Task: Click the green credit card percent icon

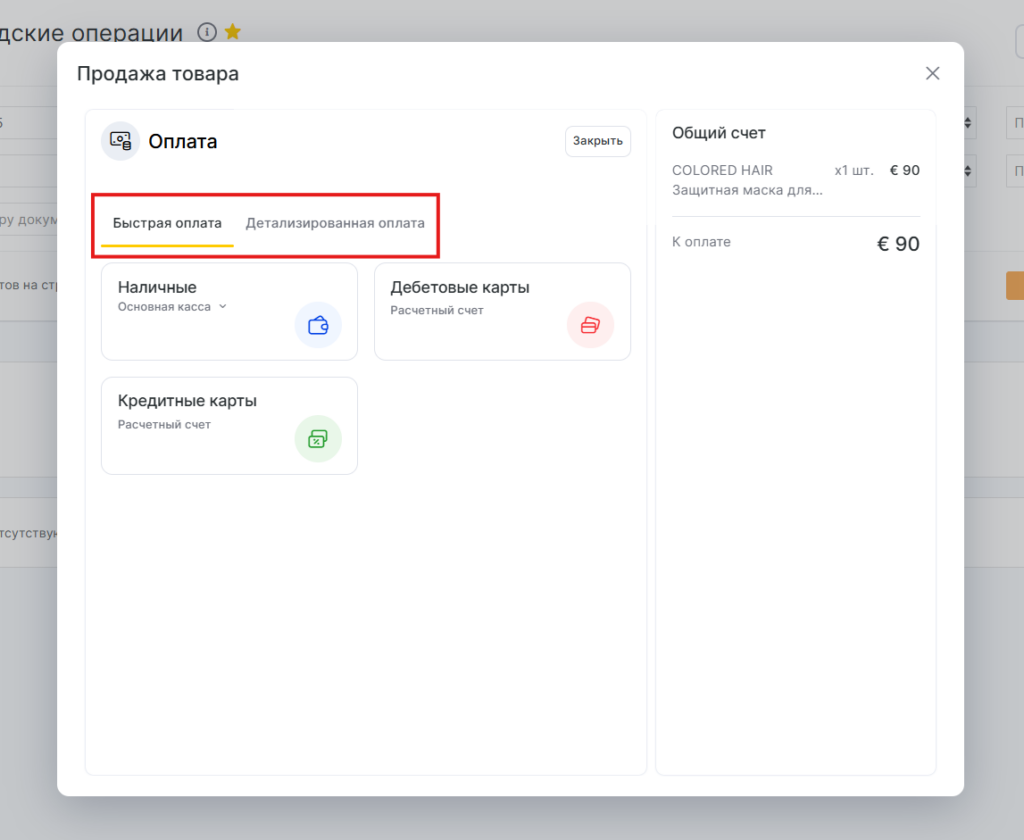Action: (x=318, y=439)
